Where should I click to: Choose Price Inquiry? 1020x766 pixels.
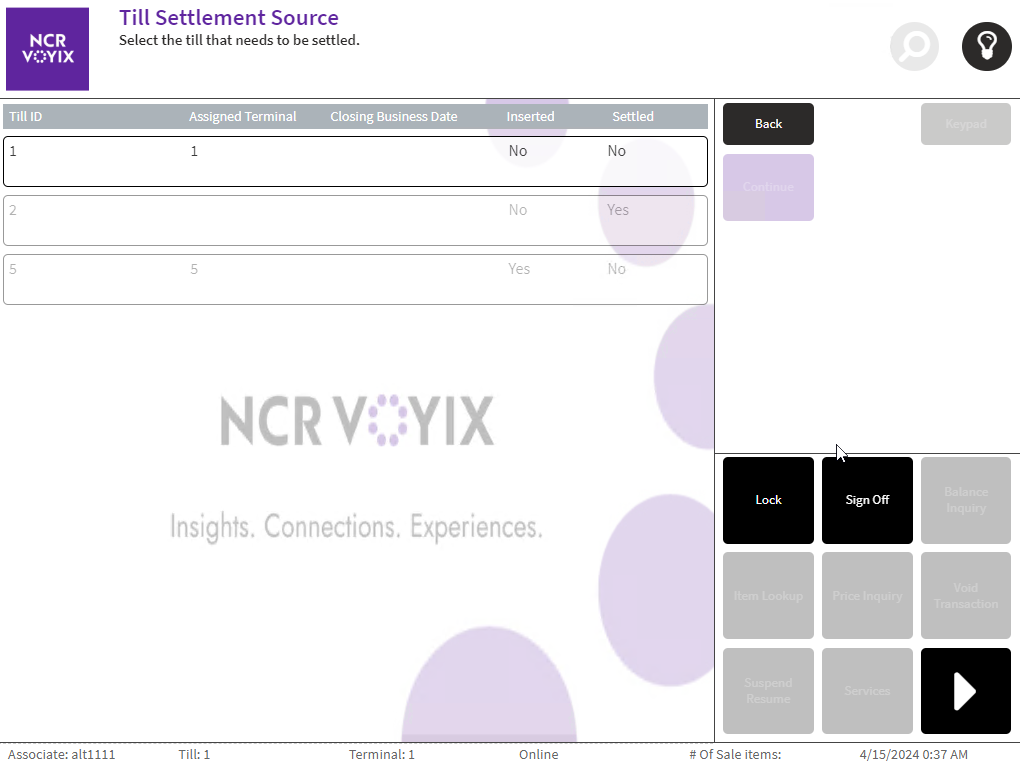pos(867,596)
